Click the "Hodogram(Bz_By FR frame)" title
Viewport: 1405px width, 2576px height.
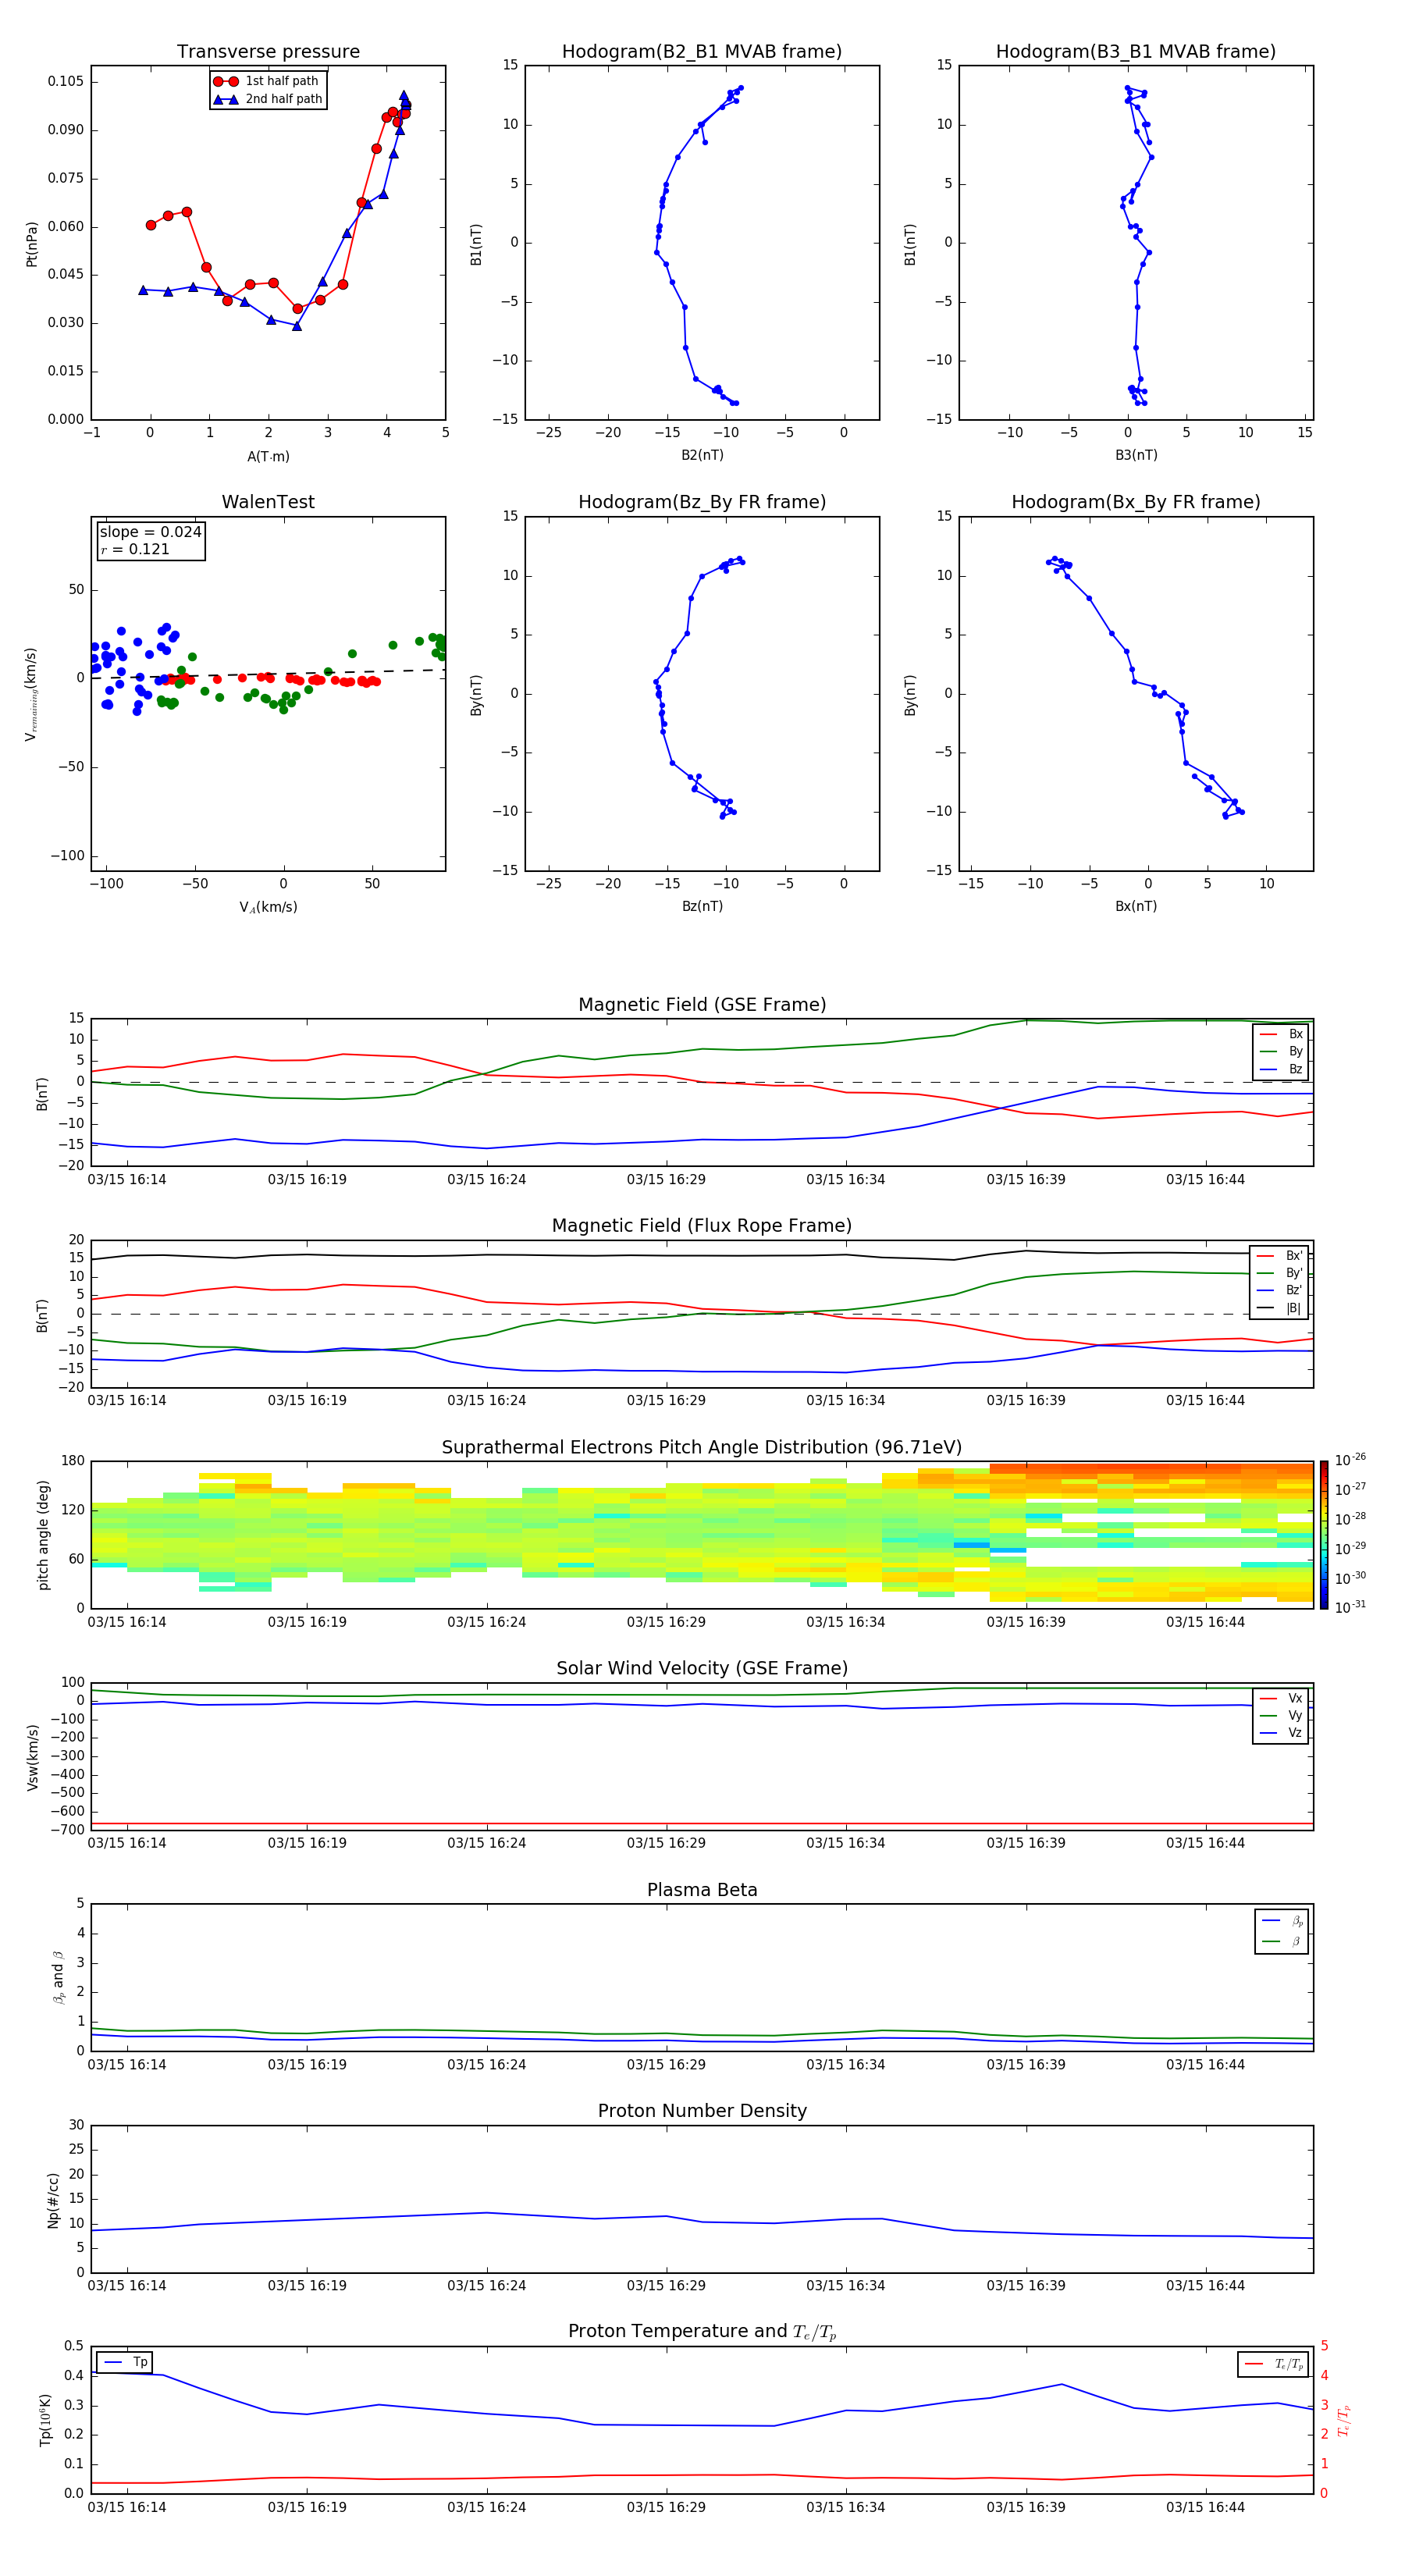coord(702,502)
